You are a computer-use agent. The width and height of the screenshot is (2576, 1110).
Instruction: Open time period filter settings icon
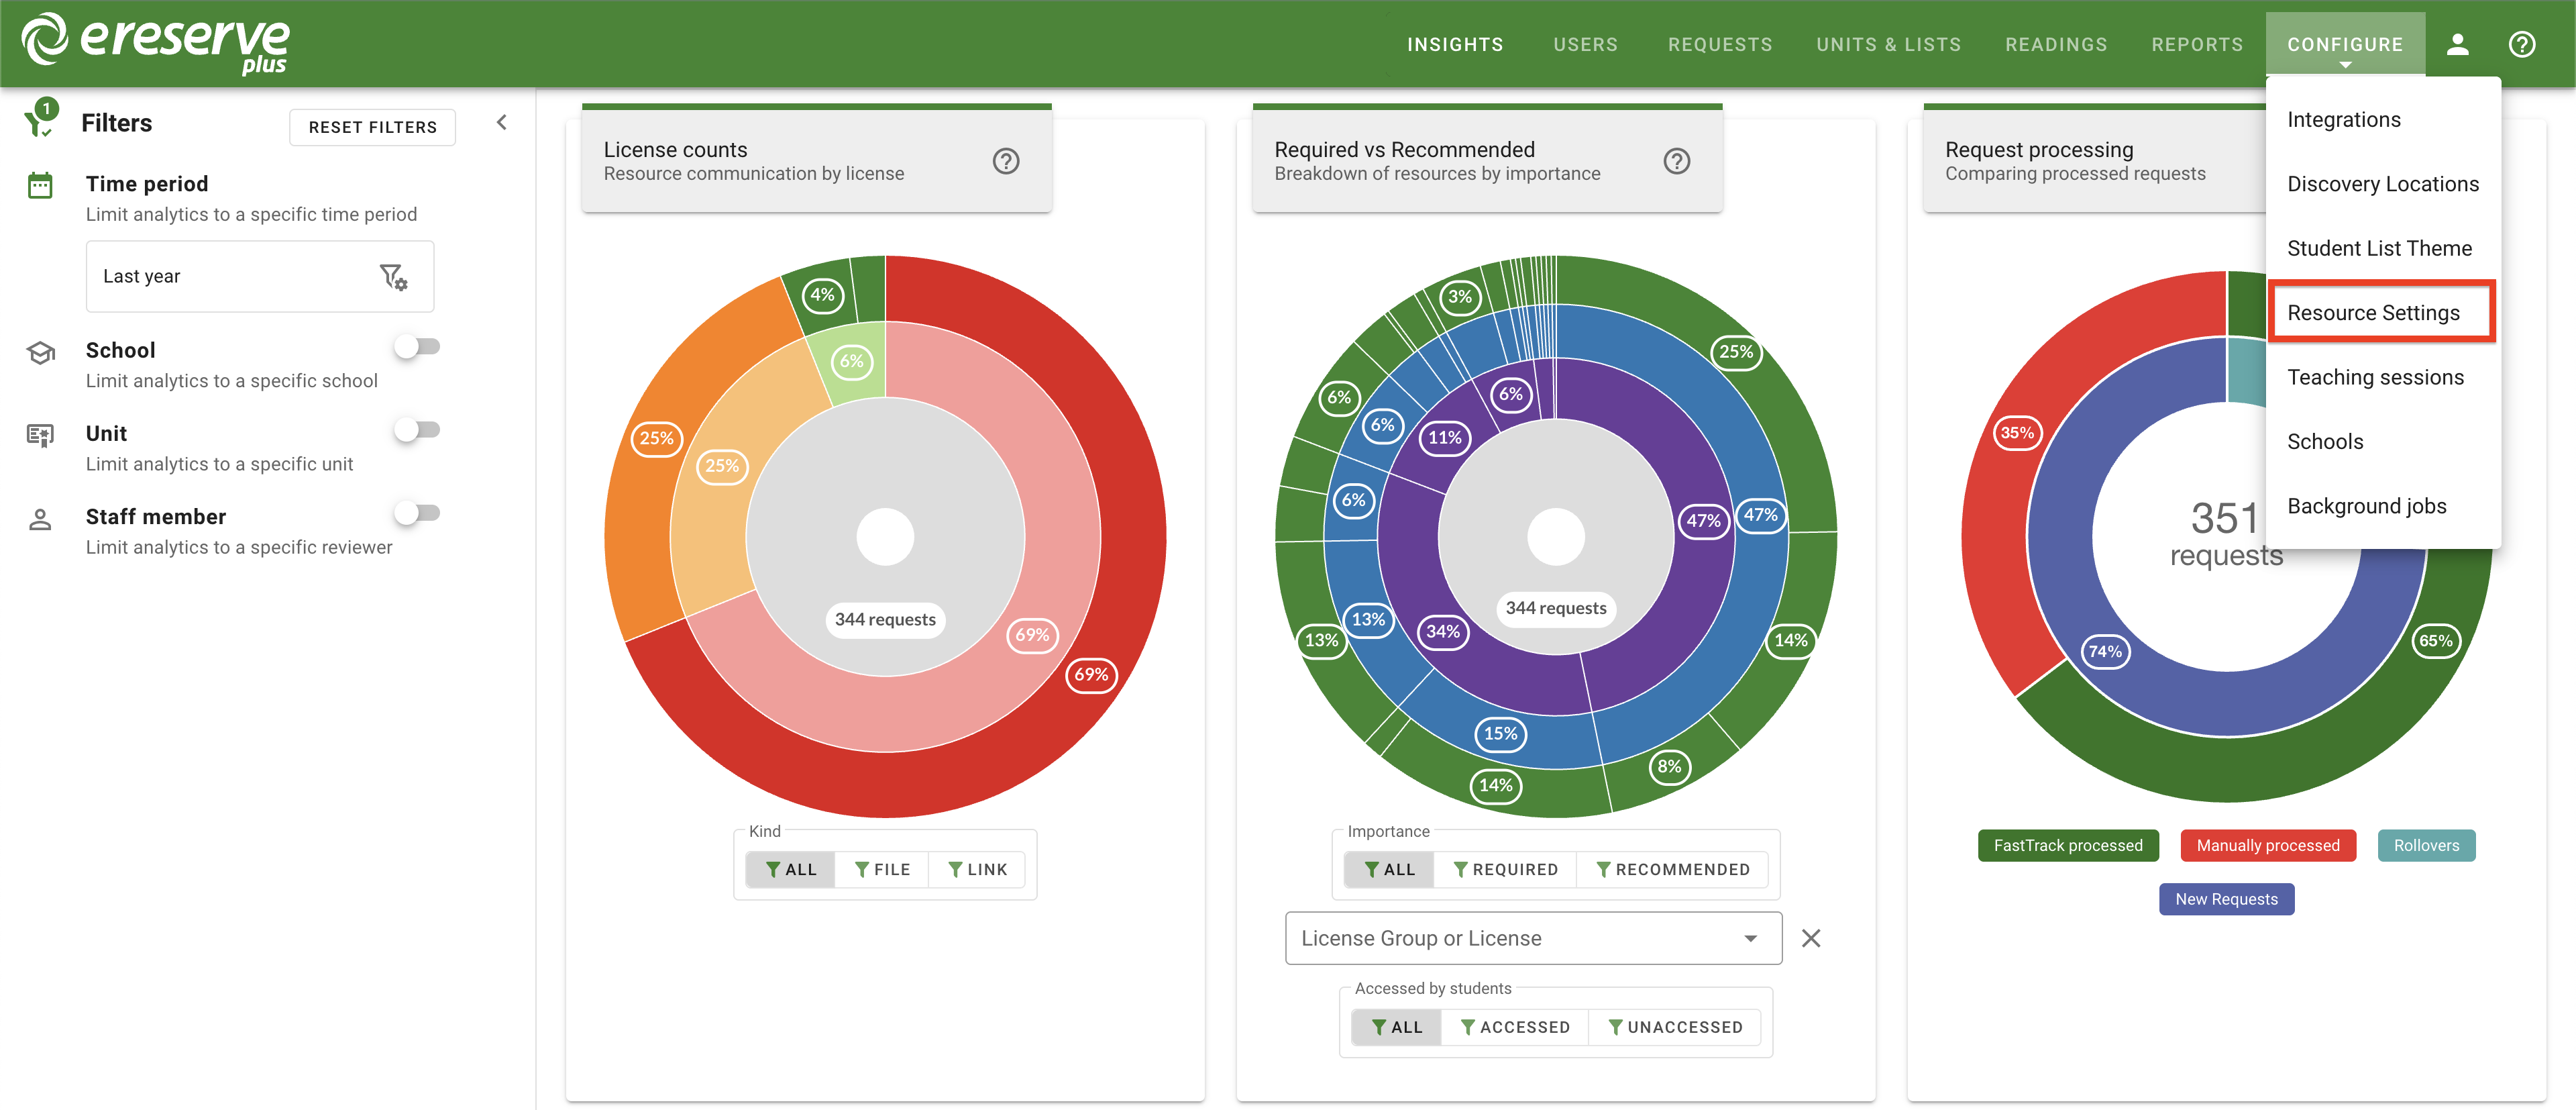(x=393, y=277)
